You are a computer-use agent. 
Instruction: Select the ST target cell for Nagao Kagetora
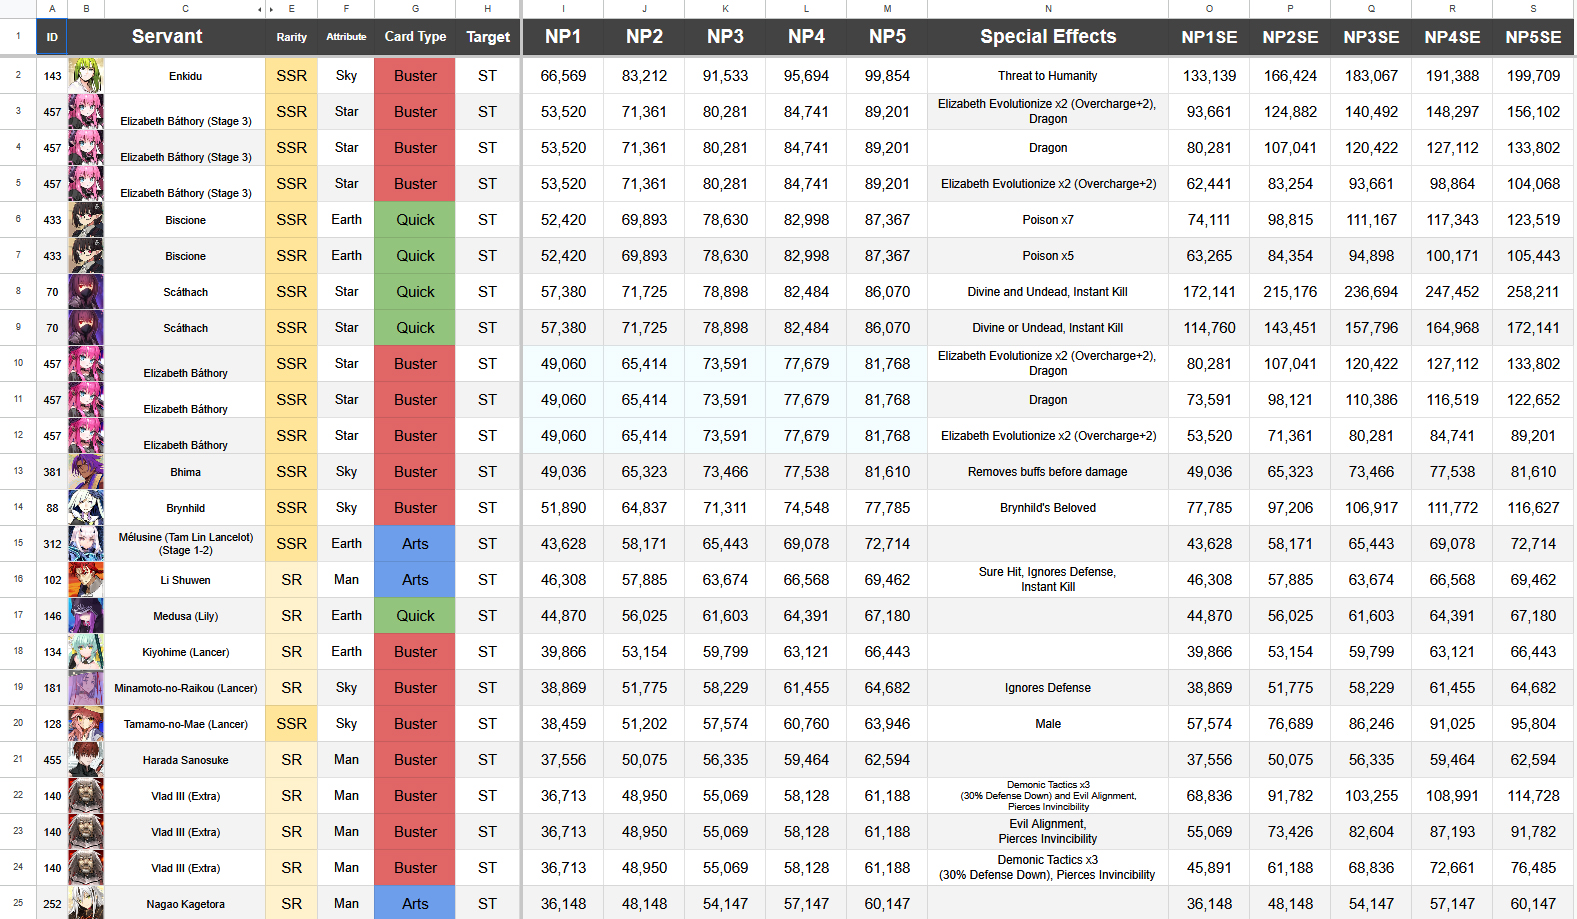click(x=488, y=904)
